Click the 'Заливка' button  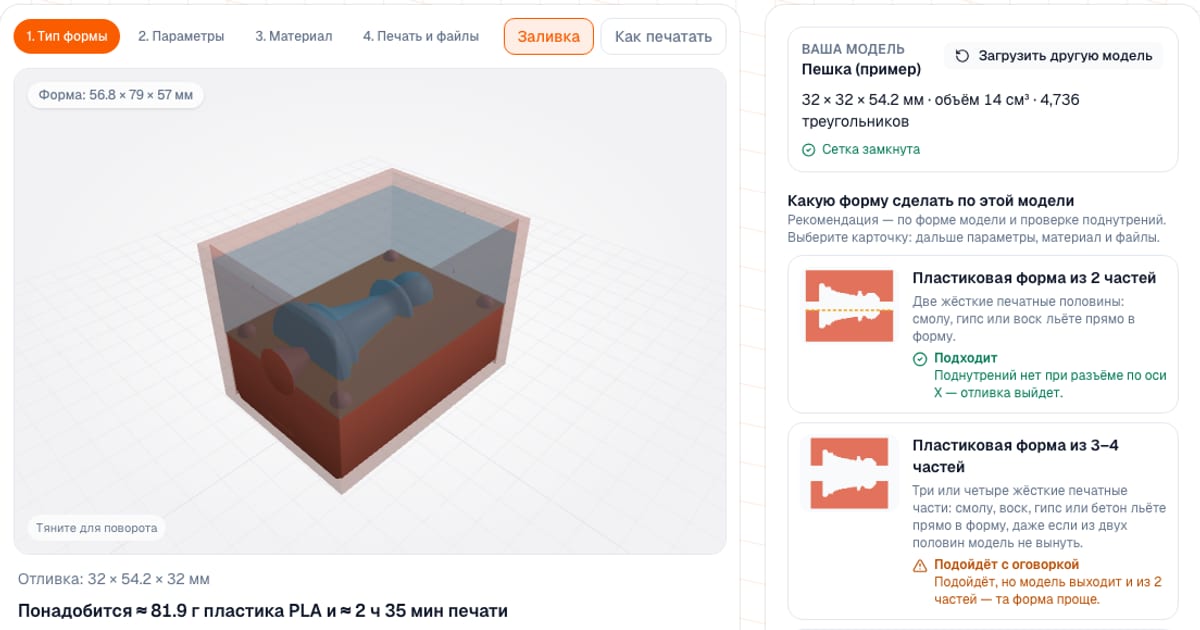(549, 36)
